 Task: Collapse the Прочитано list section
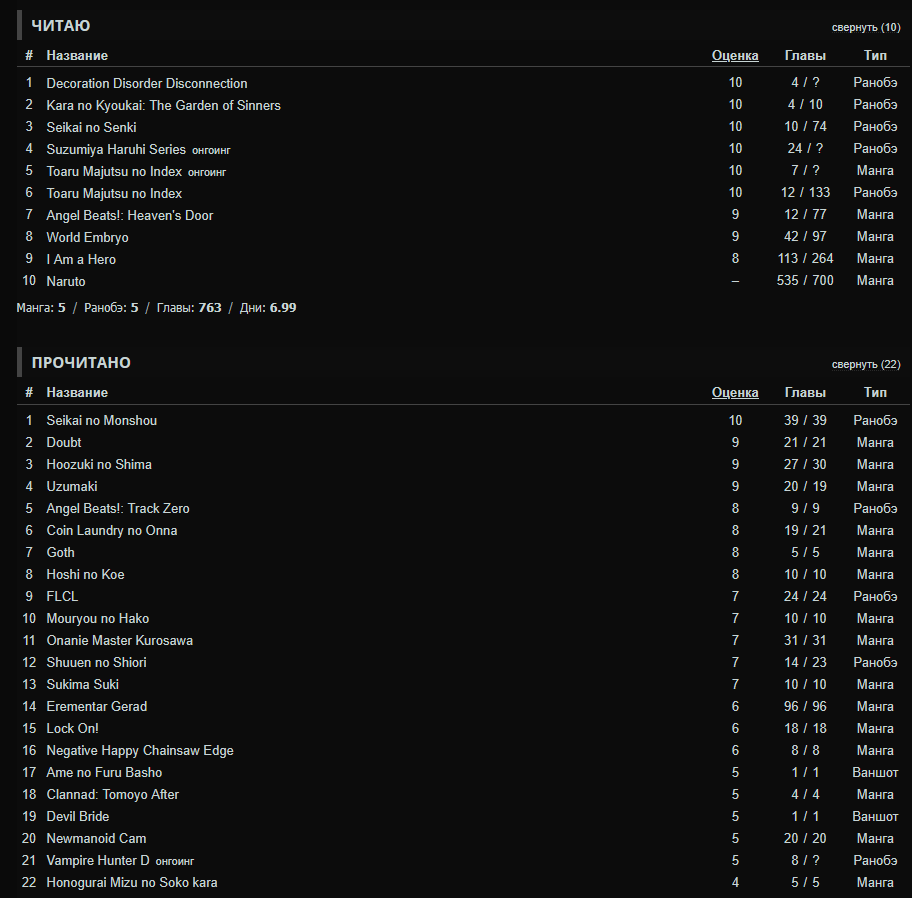click(x=865, y=364)
